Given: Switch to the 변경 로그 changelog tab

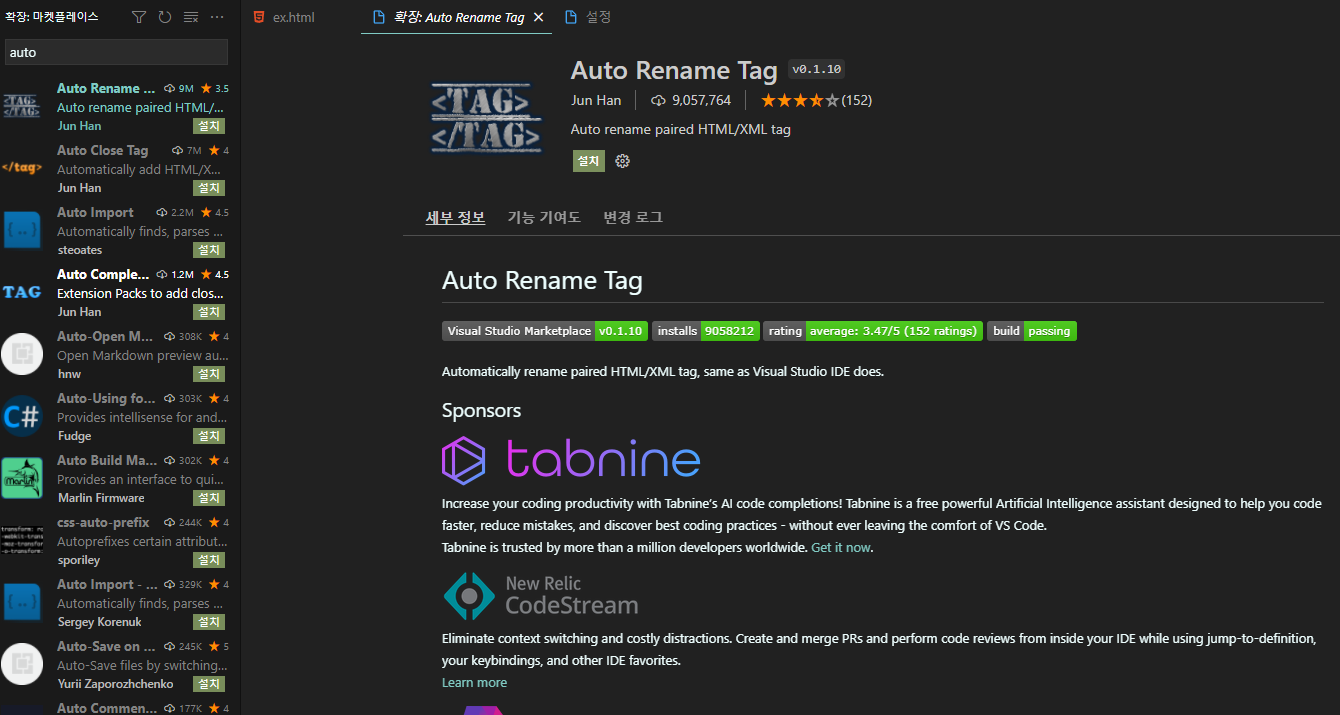Looking at the screenshot, I should tap(633, 217).
